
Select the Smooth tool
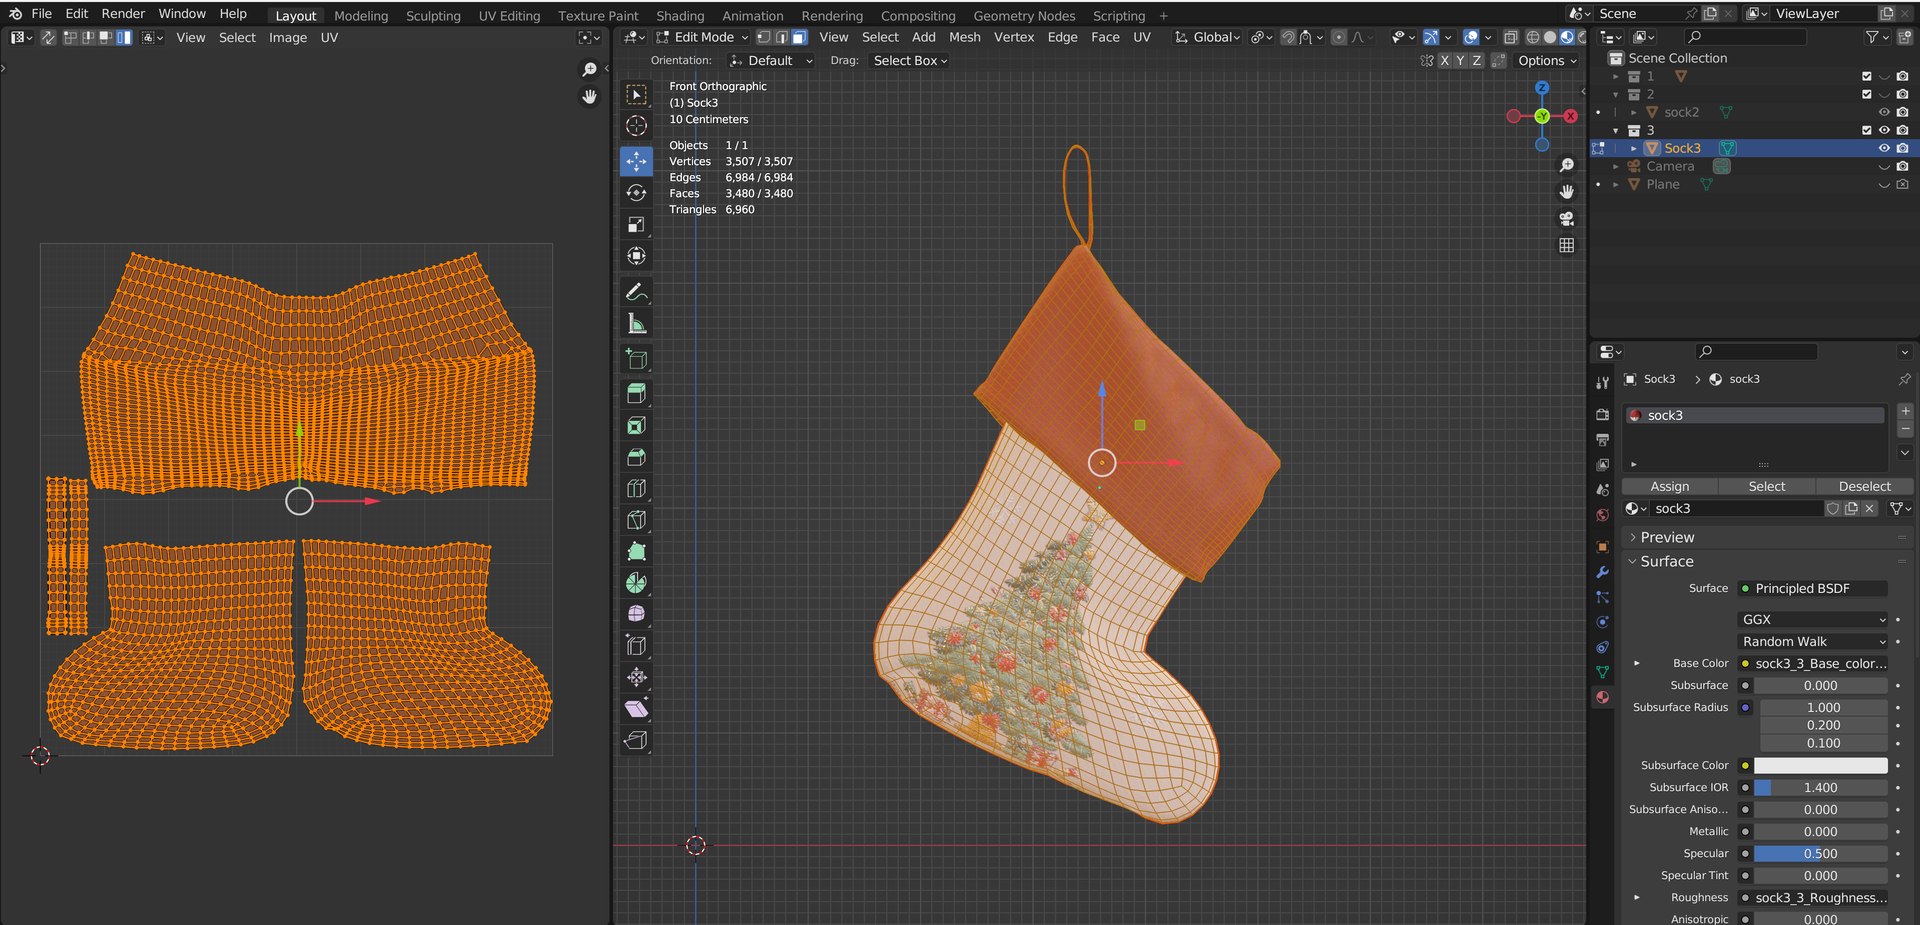pyautogui.click(x=636, y=614)
